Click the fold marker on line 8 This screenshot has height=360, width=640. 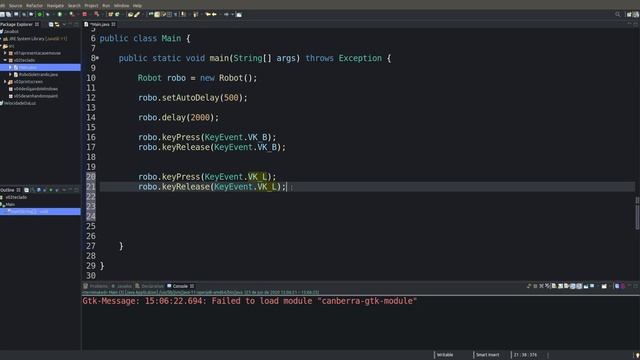click(98, 58)
